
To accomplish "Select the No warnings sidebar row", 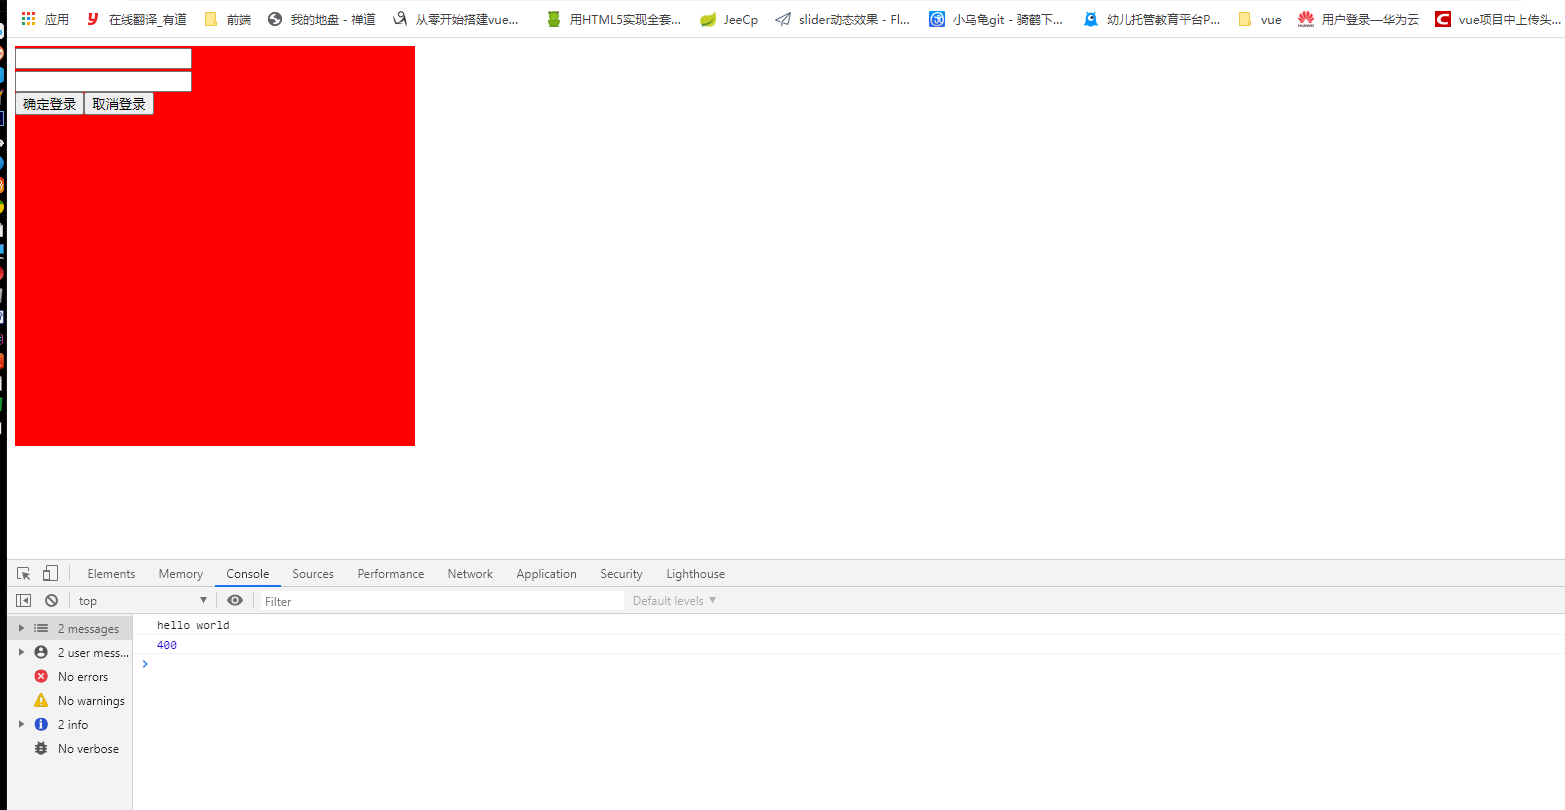I will (69, 701).
